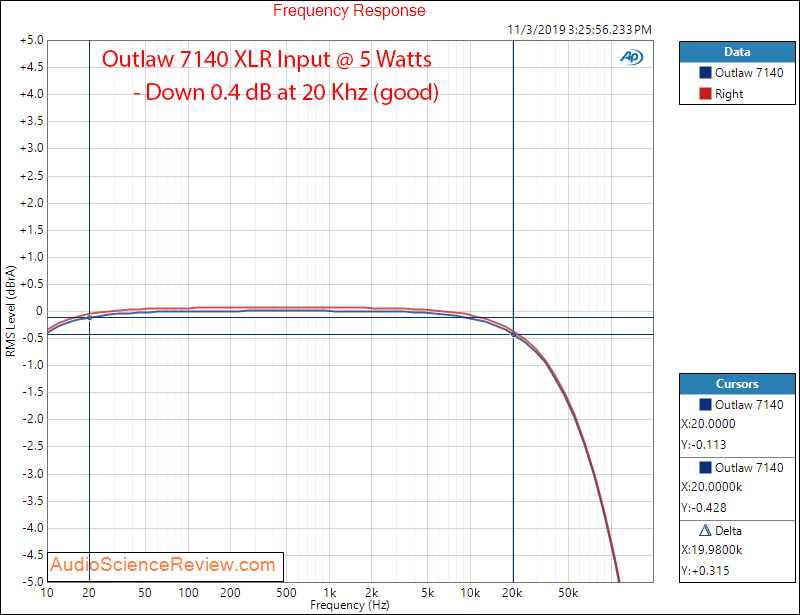The width and height of the screenshot is (800, 615).
Task: Click the red Frequency Response graph title
Action: click(x=349, y=10)
